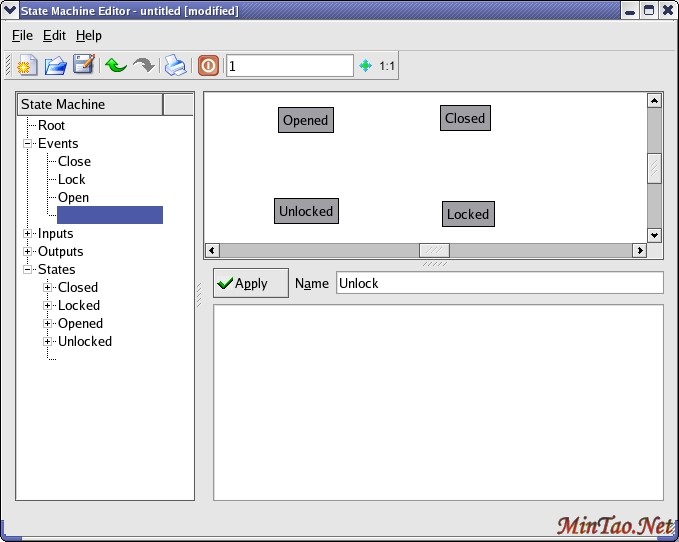Image resolution: width=679 pixels, height=542 pixels.
Task: Open the File menu
Action: tap(22, 35)
